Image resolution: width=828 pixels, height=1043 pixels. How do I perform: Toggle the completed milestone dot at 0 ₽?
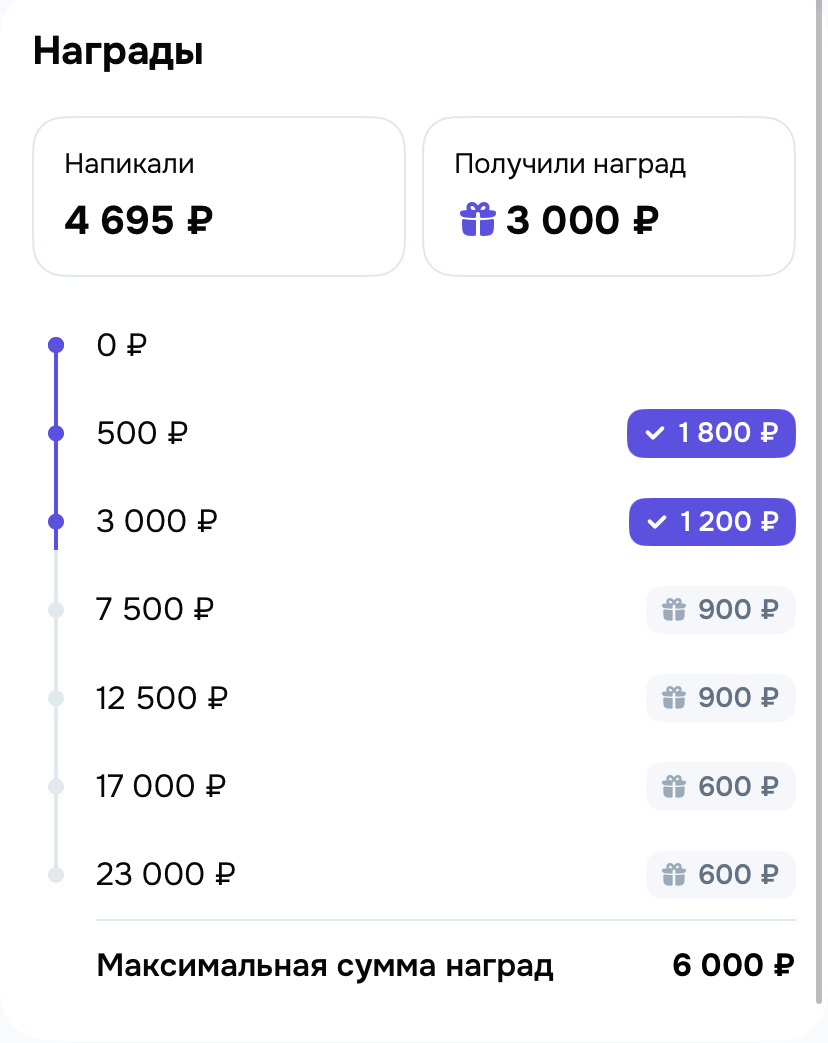click(56, 344)
